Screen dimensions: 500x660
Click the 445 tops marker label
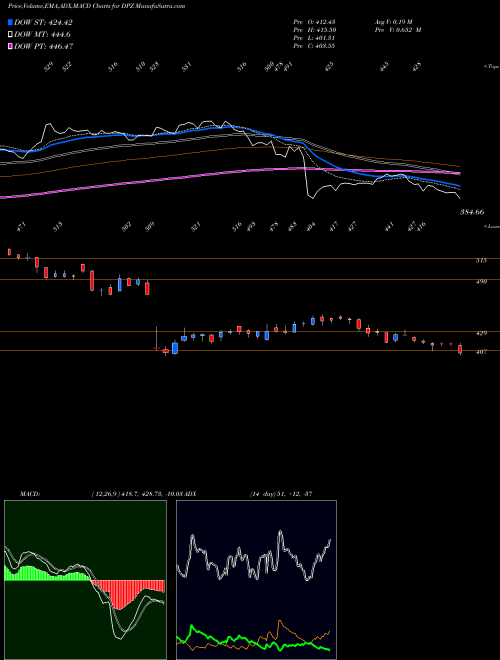pos(384,66)
